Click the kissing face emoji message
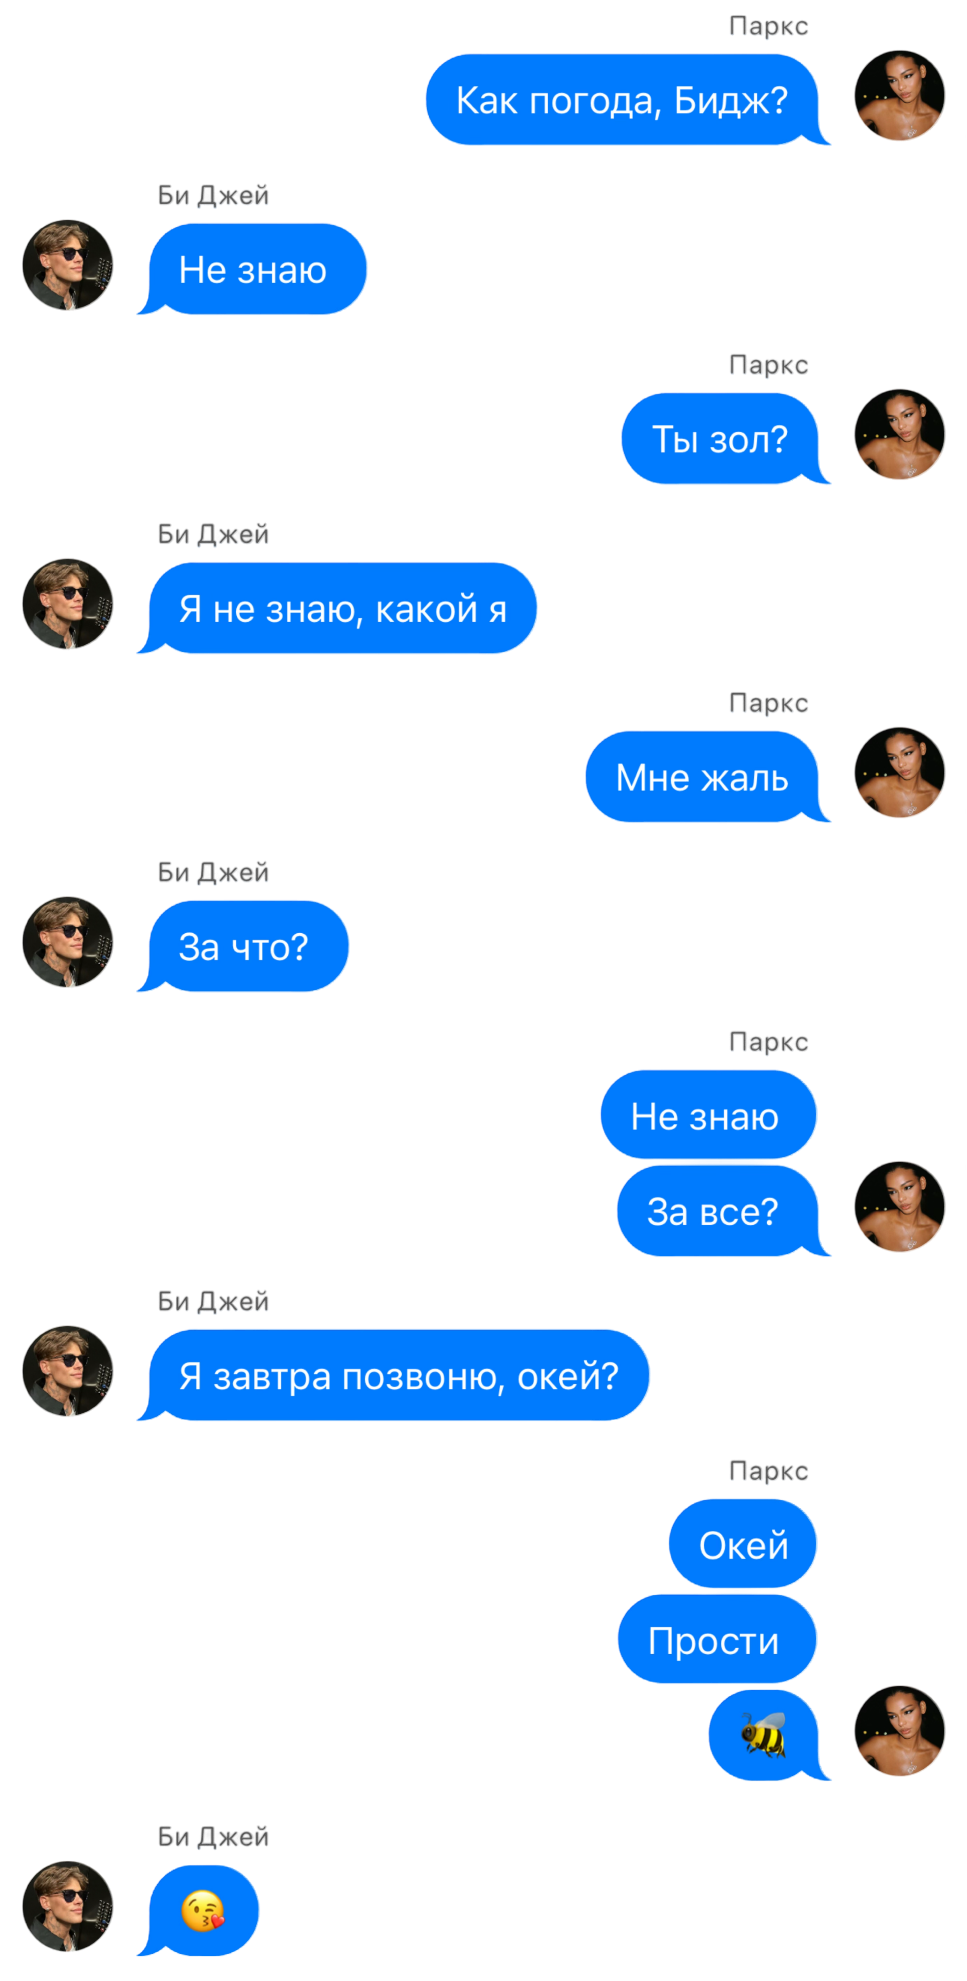The width and height of the screenshot is (967, 1981). (204, 1911)
